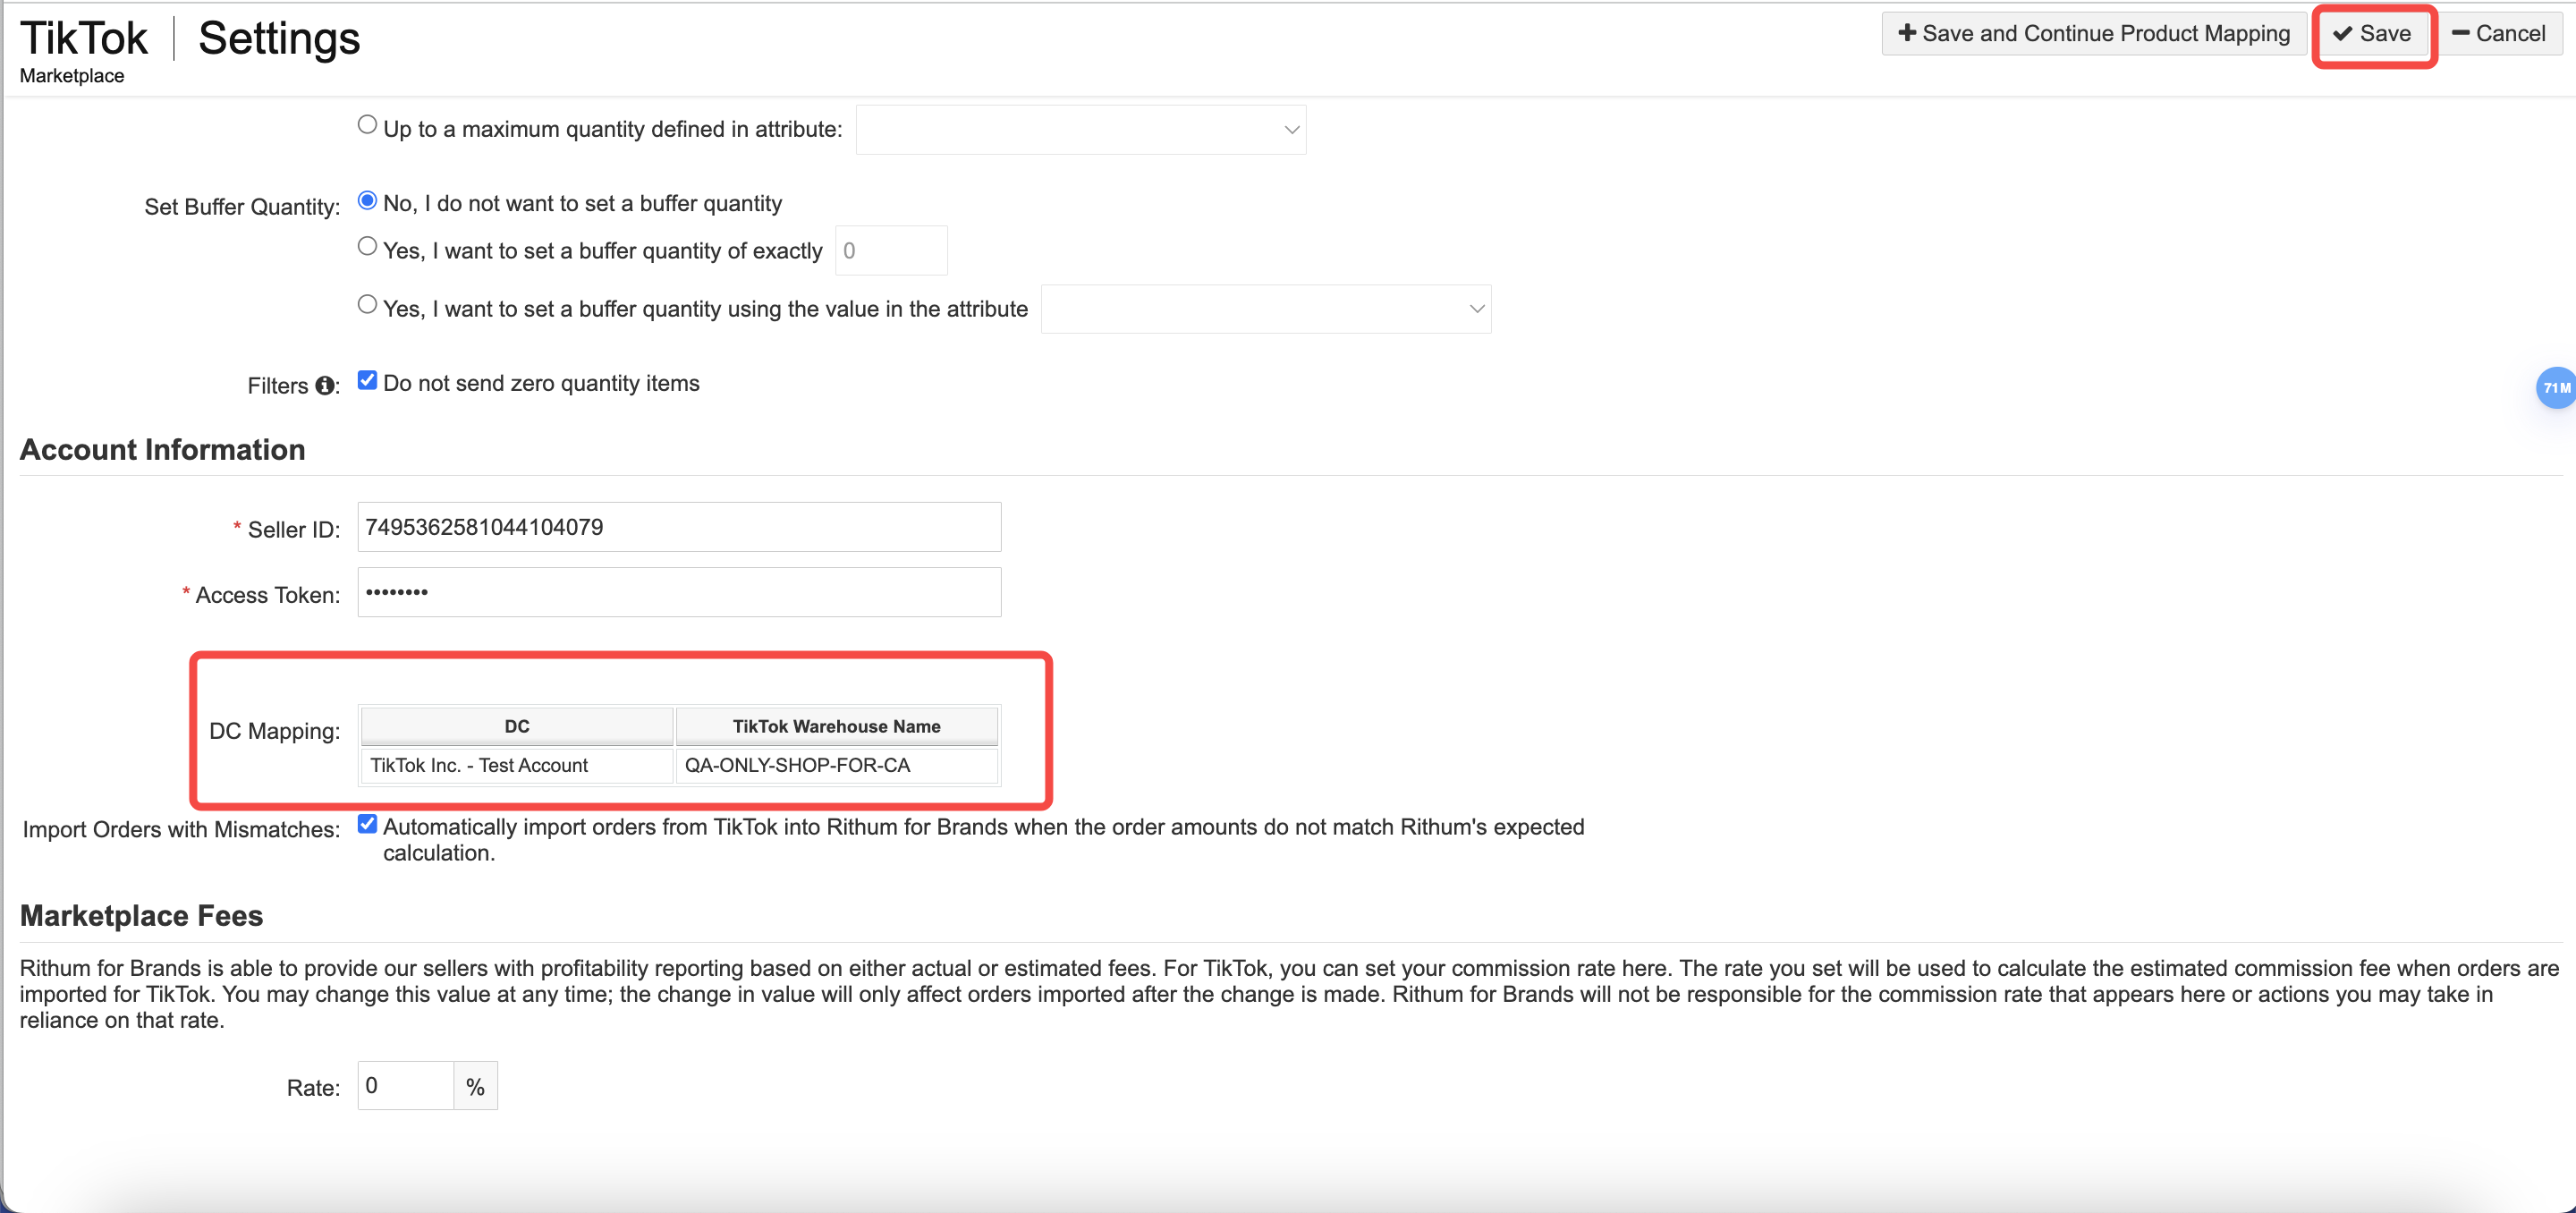The height and width of the screenshot is (1213, 2576).
Task: Click the DC column header
Action: pyautogui.click(x=516, y=726)
